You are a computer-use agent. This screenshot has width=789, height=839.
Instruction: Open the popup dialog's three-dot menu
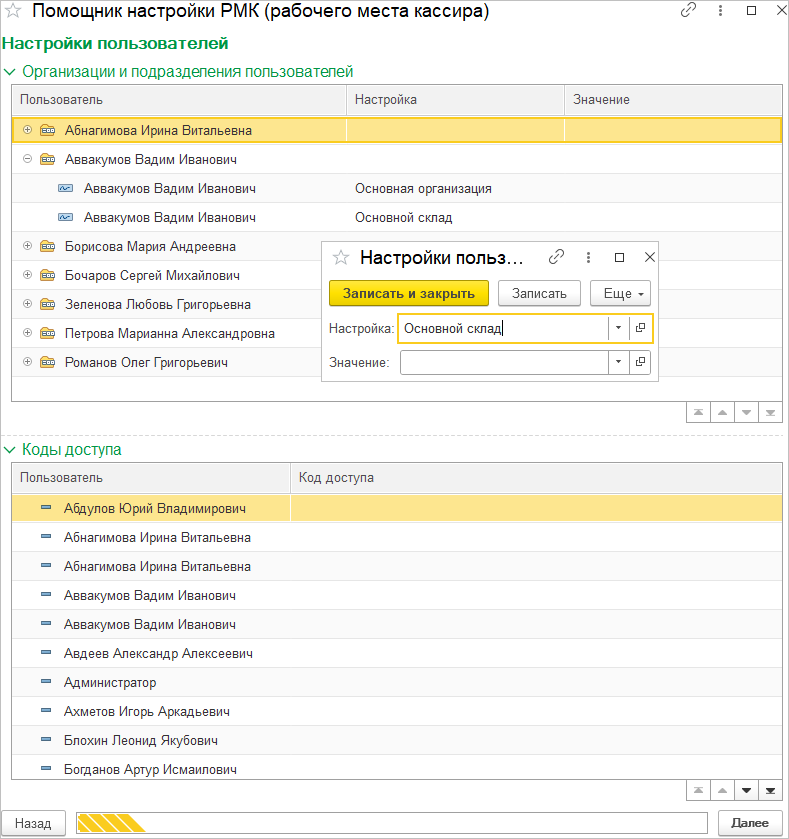coord(588,257)
